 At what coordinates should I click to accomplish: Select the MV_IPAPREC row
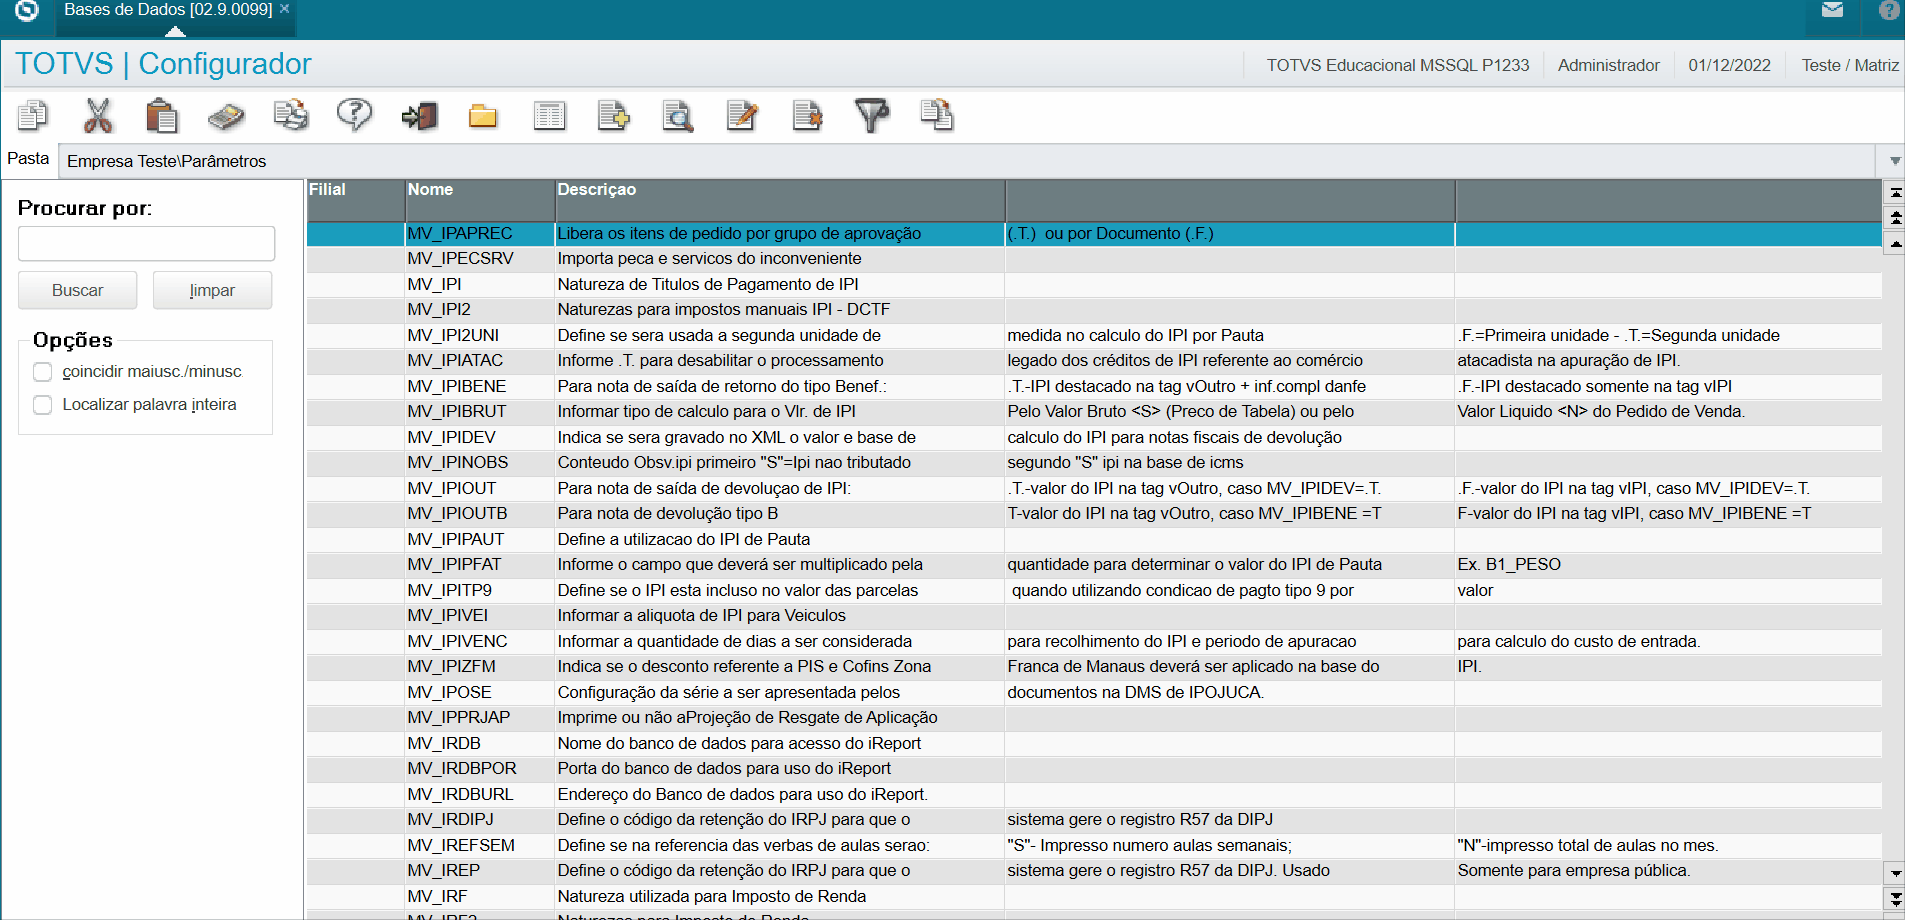tap(1094, 234)
